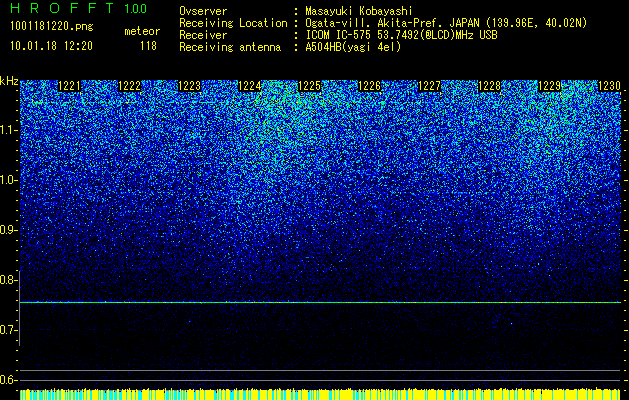The height and width of the screenshot is (400, 629).
Task: Click the 0.6 kHz axis label
Action: [x=8, y=380]
